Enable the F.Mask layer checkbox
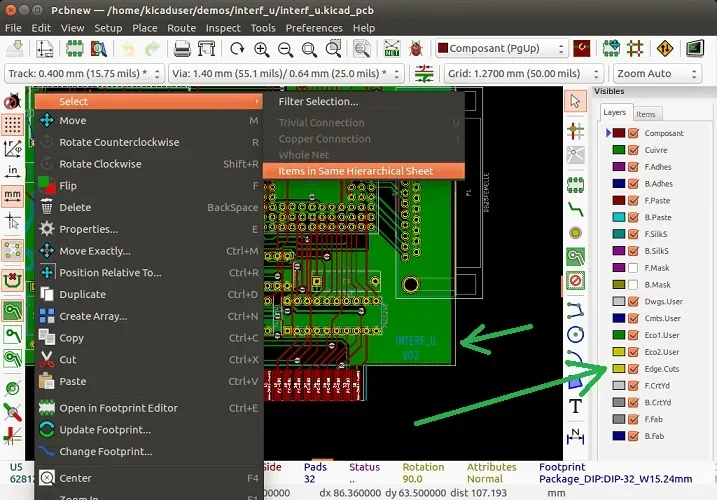Viewport: 717px width, 500px height. (632, 269)
